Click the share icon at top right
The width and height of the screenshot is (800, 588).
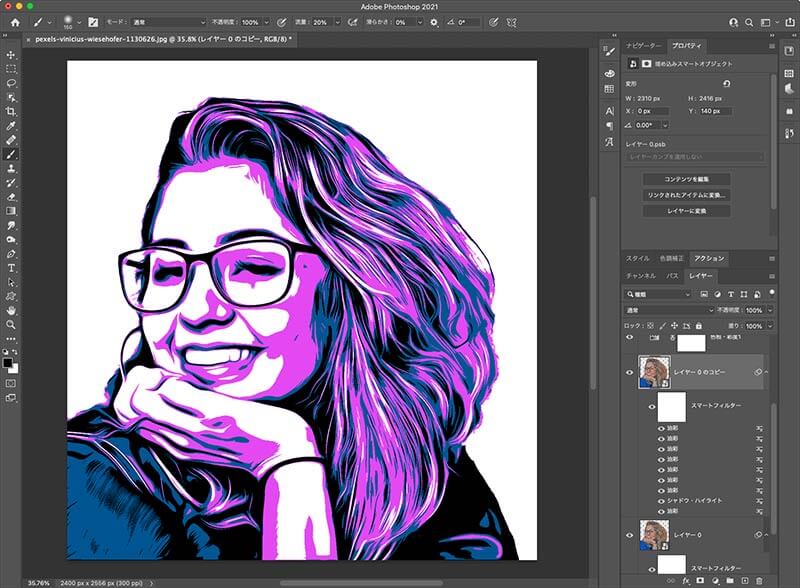point(790,22)
